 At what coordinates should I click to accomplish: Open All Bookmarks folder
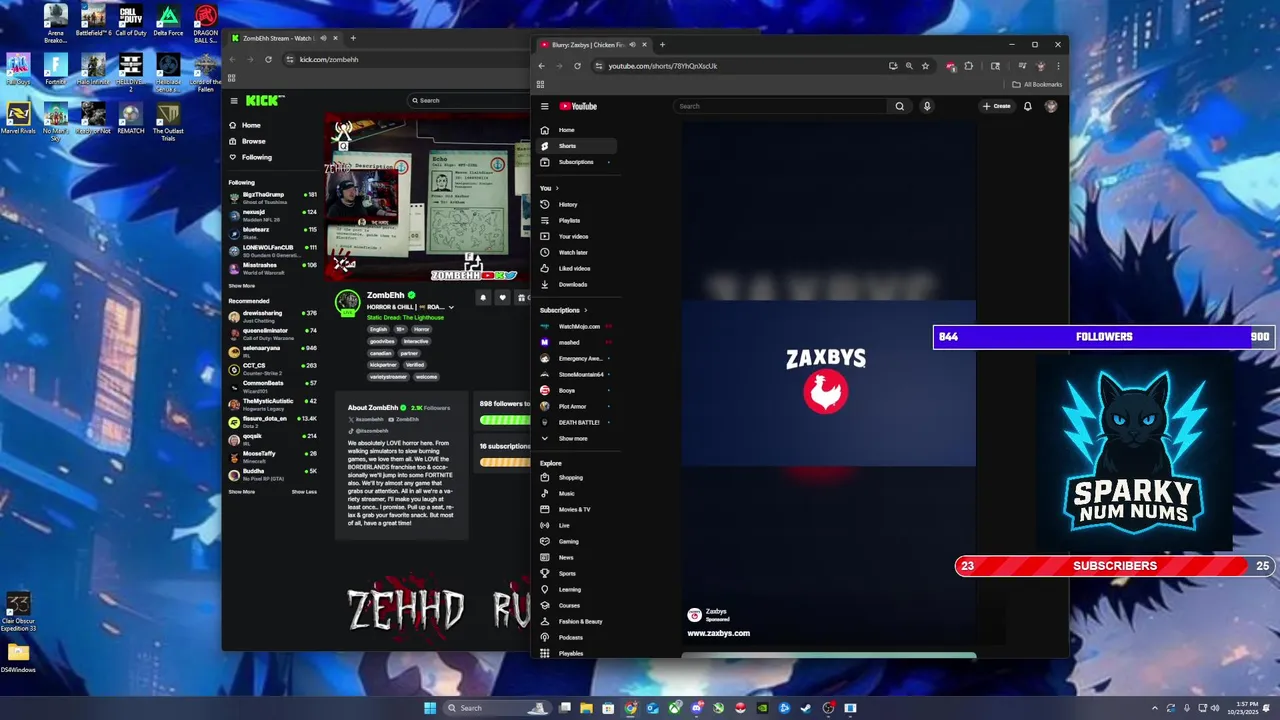pos(1037,84)
